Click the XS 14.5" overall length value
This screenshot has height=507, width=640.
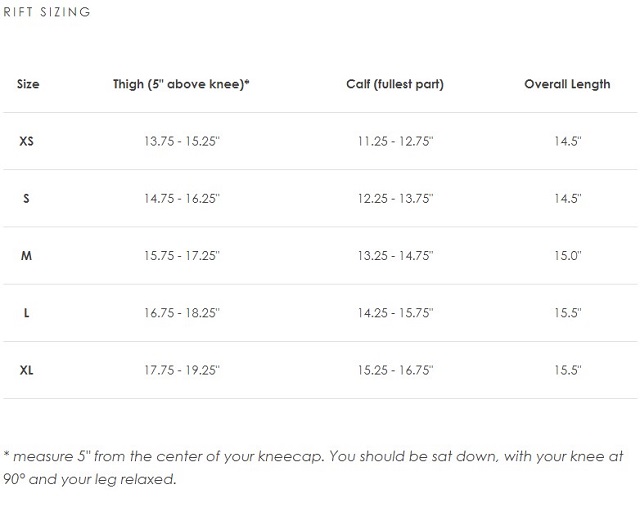pyautogui.click(x=568, y=141)
